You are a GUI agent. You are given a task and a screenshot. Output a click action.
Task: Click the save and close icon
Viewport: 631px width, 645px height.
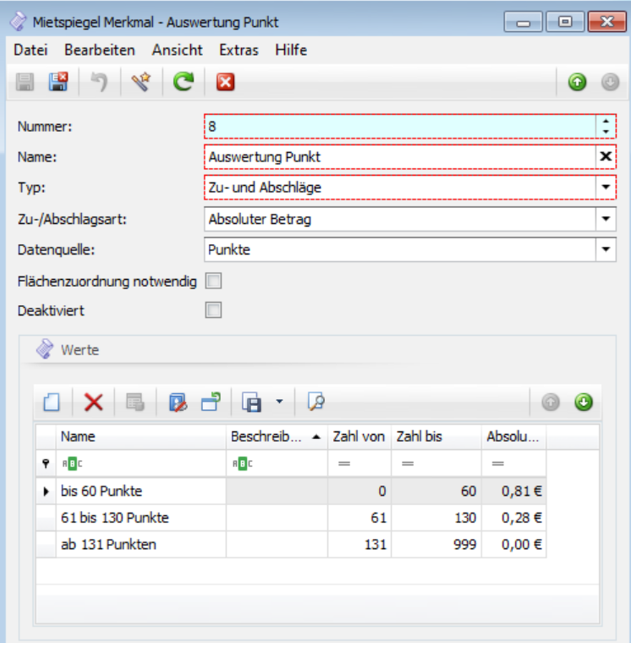pyautogui.click(x=59, y=83)
